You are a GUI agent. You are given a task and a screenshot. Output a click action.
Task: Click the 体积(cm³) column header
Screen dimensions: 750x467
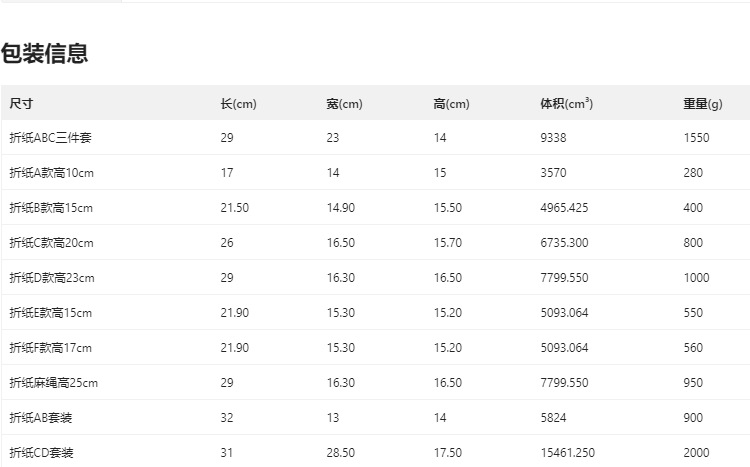(566, 103)
